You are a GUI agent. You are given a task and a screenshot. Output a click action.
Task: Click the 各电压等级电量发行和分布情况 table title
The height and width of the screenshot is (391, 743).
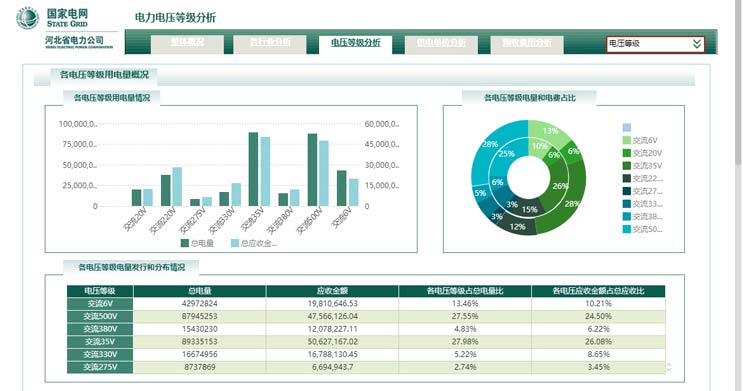coord(132,267)
